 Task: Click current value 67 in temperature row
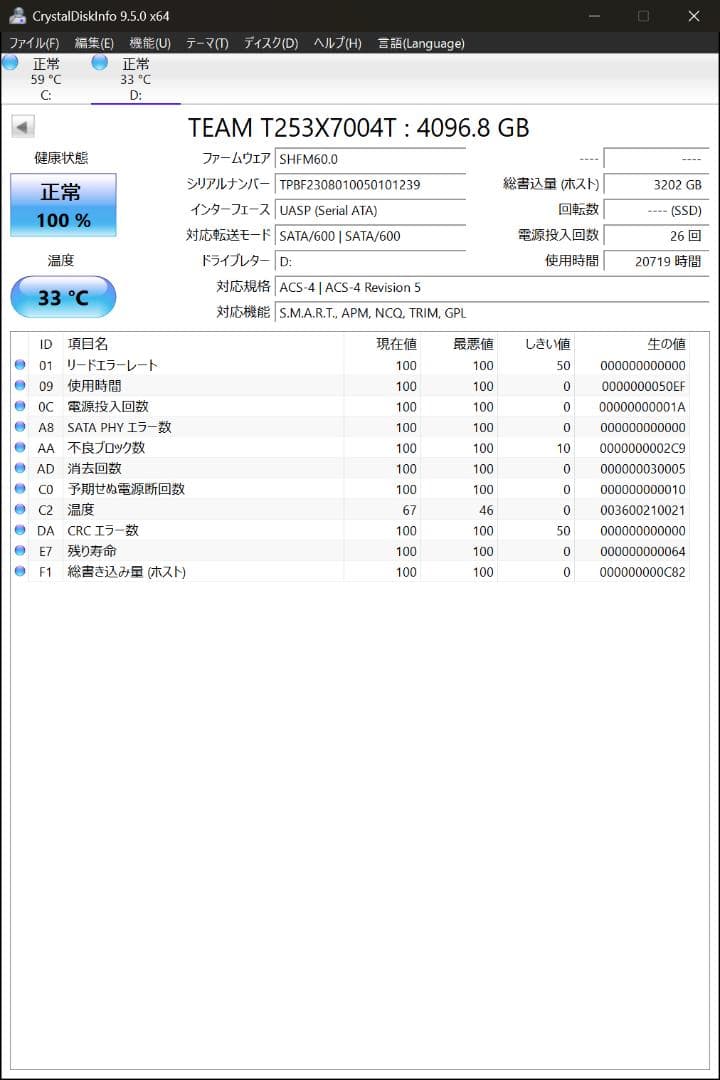pyautogui.click(x=409, y=510)
